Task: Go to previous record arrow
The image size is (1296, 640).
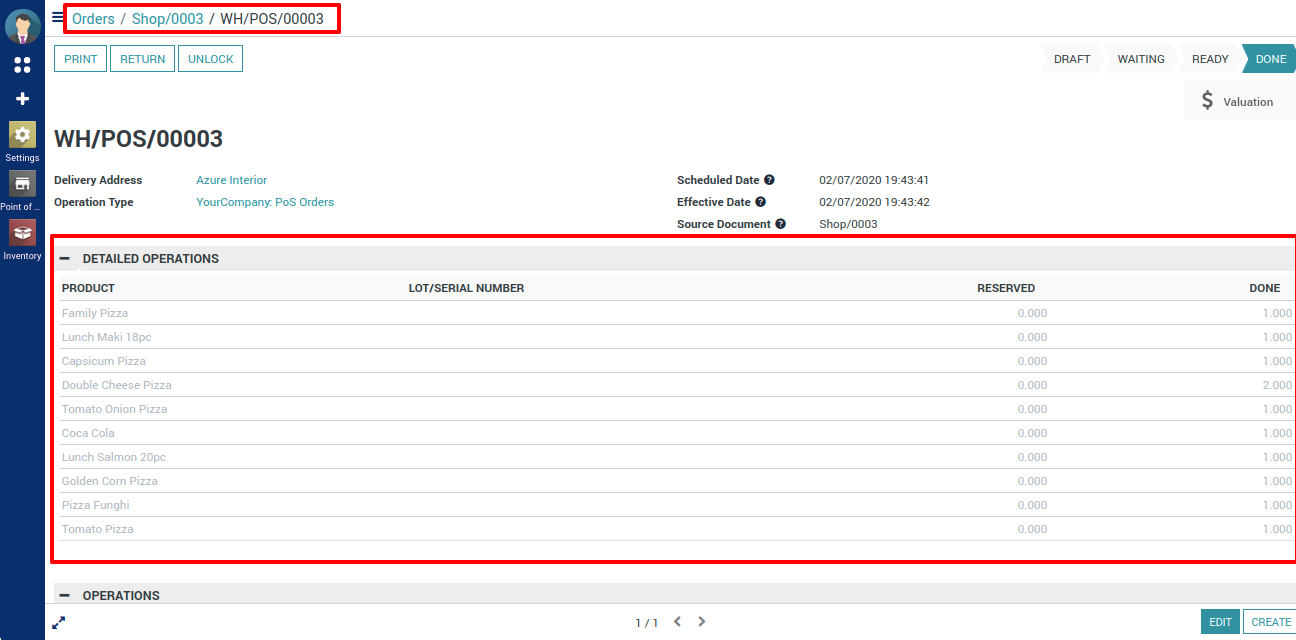Action: (677, 622)
